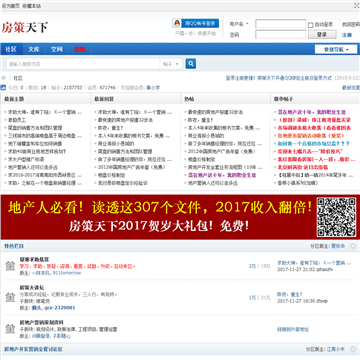Open the 疑难求助悬赏 forum title
Viewport: 360px width, 360px height.
[34, 259]
